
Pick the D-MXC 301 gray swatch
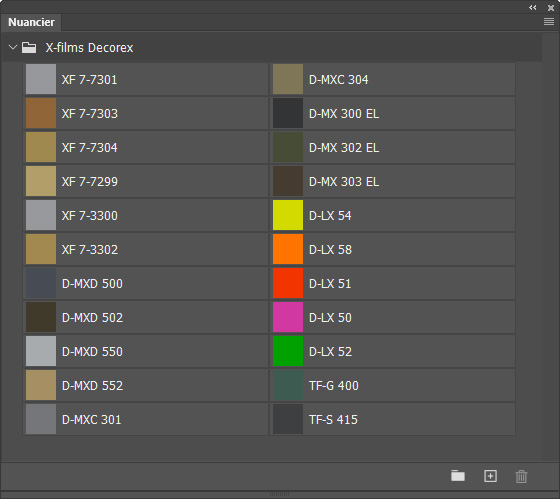pyautogui.click(x=41, y=419)
